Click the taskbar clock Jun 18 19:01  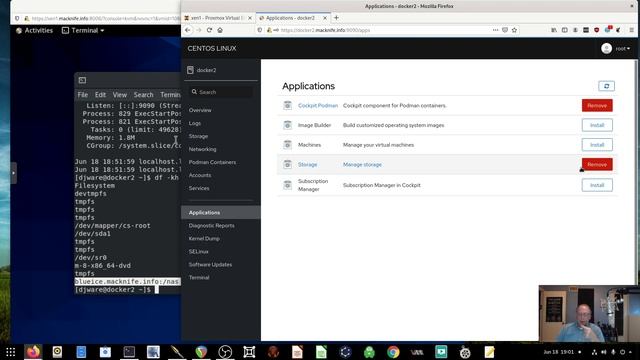pyautogui.click(x=558, y=352)
